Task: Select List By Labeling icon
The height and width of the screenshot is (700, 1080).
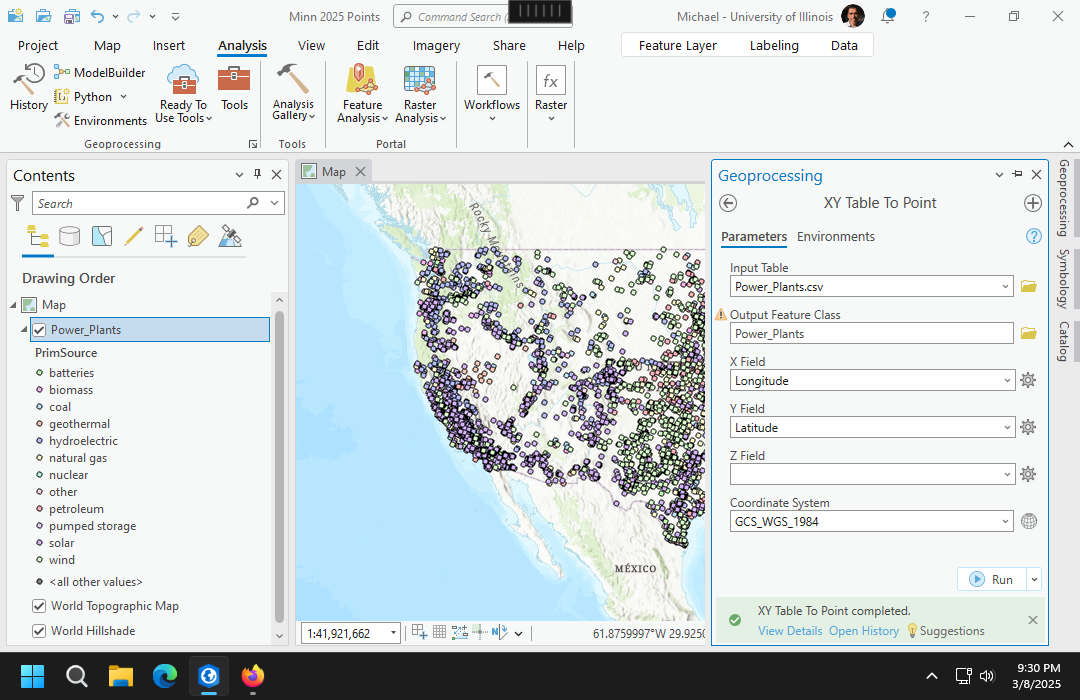Action: pos(198,236)
